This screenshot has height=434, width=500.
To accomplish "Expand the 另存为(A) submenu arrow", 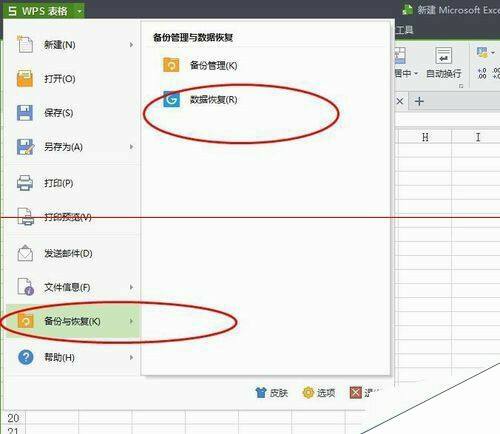I will 131,147.
